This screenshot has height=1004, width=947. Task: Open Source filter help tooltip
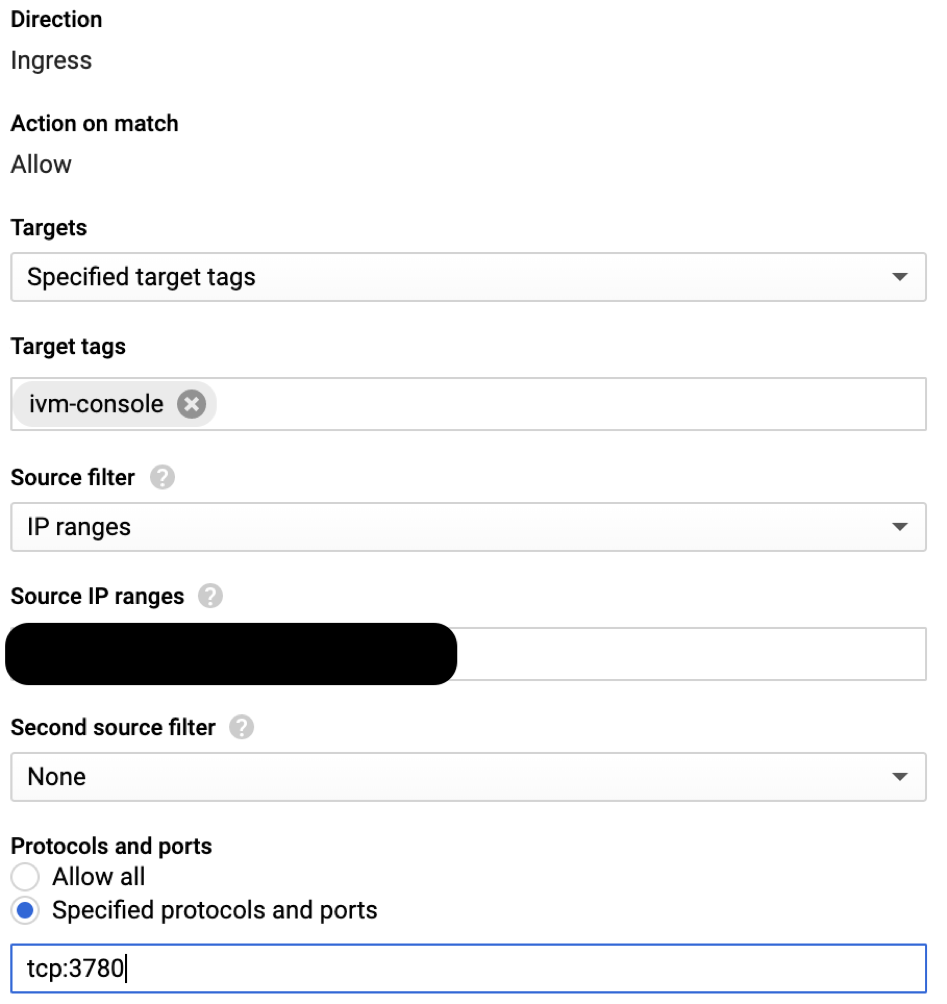(162, 478)
